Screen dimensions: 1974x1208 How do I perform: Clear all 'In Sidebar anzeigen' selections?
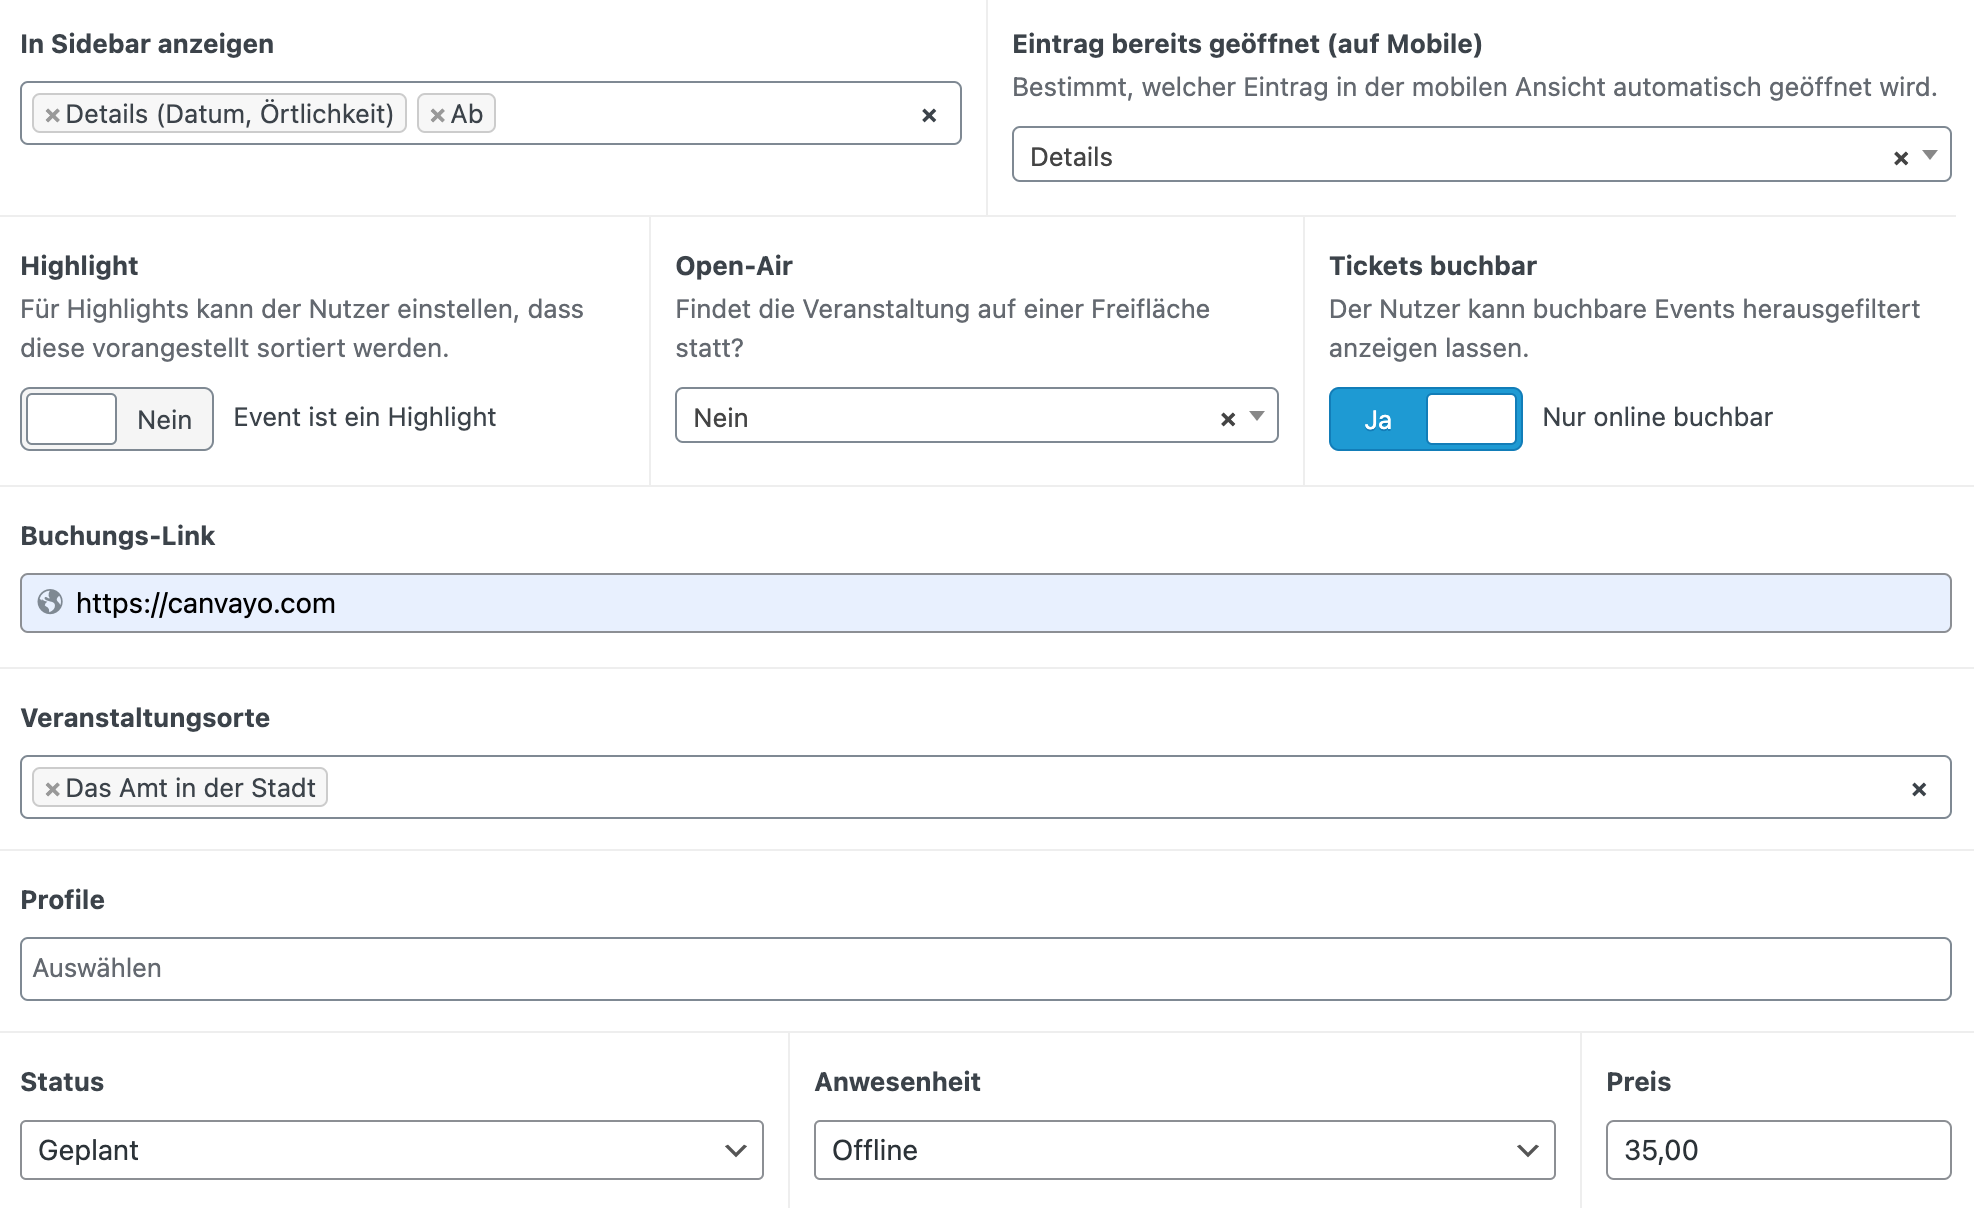coord(929,115)
